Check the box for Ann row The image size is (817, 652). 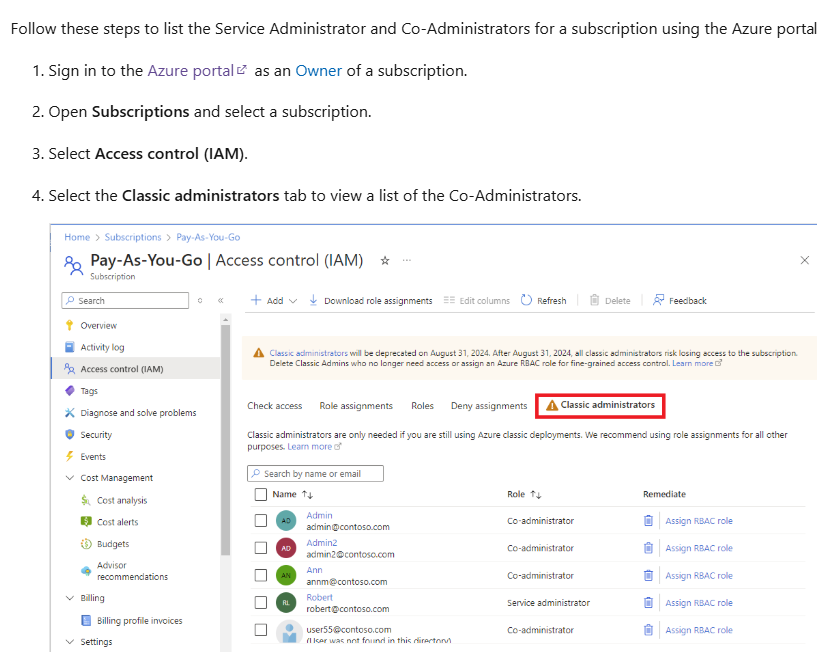pyautogui.click(x=261, y=575)
